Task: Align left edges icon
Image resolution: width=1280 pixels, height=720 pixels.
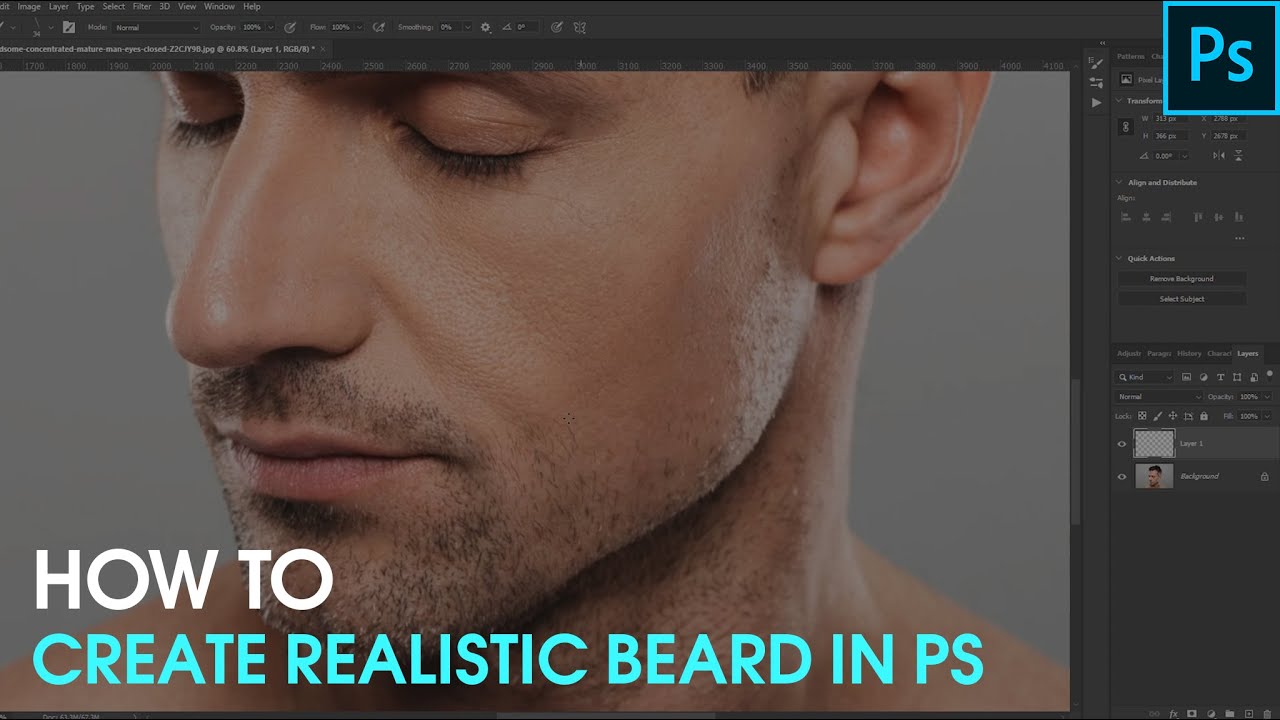Action: click(x=1126, y=217)
